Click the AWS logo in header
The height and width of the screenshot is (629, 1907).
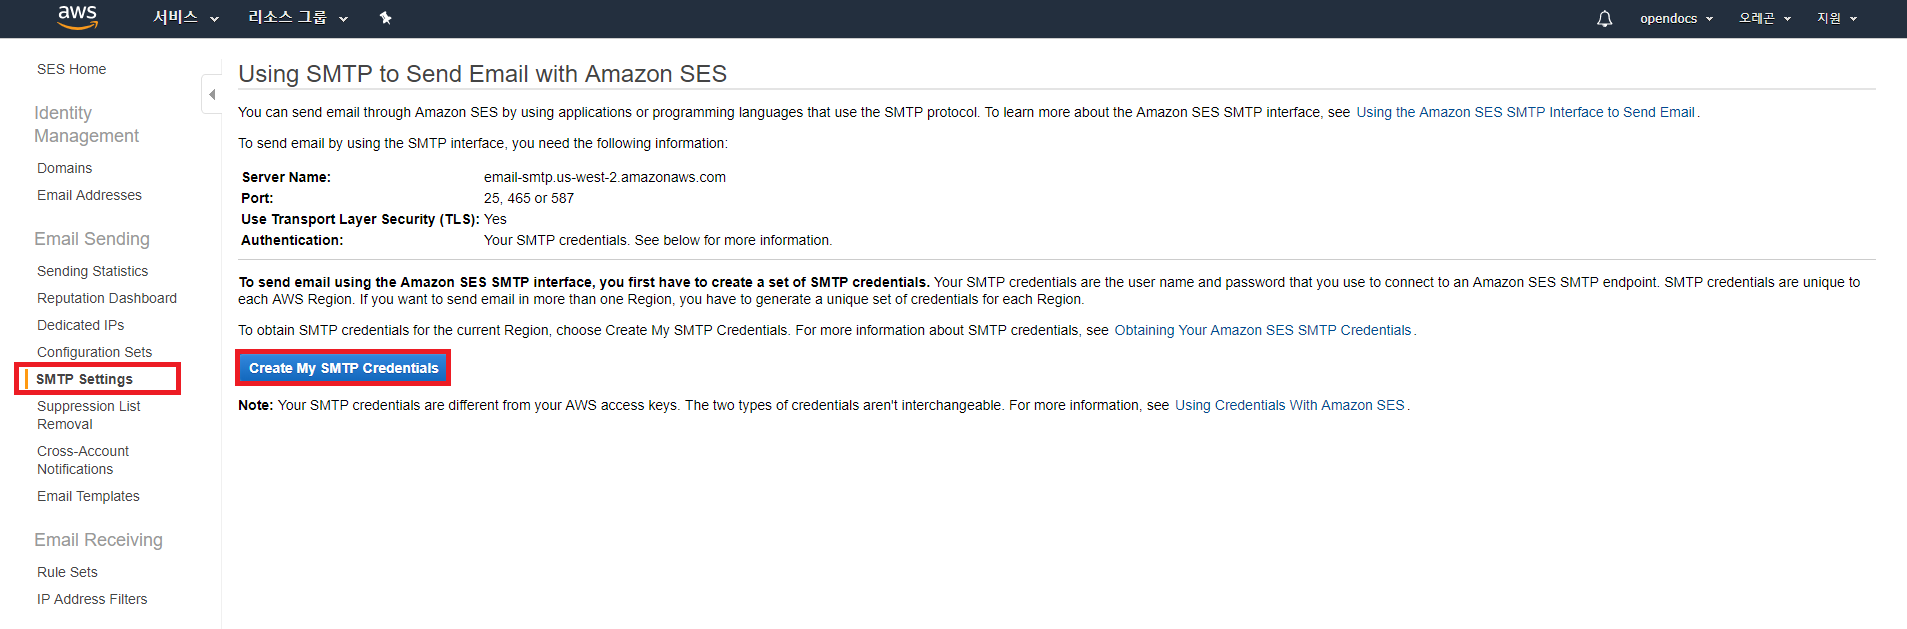coord(77,17)
